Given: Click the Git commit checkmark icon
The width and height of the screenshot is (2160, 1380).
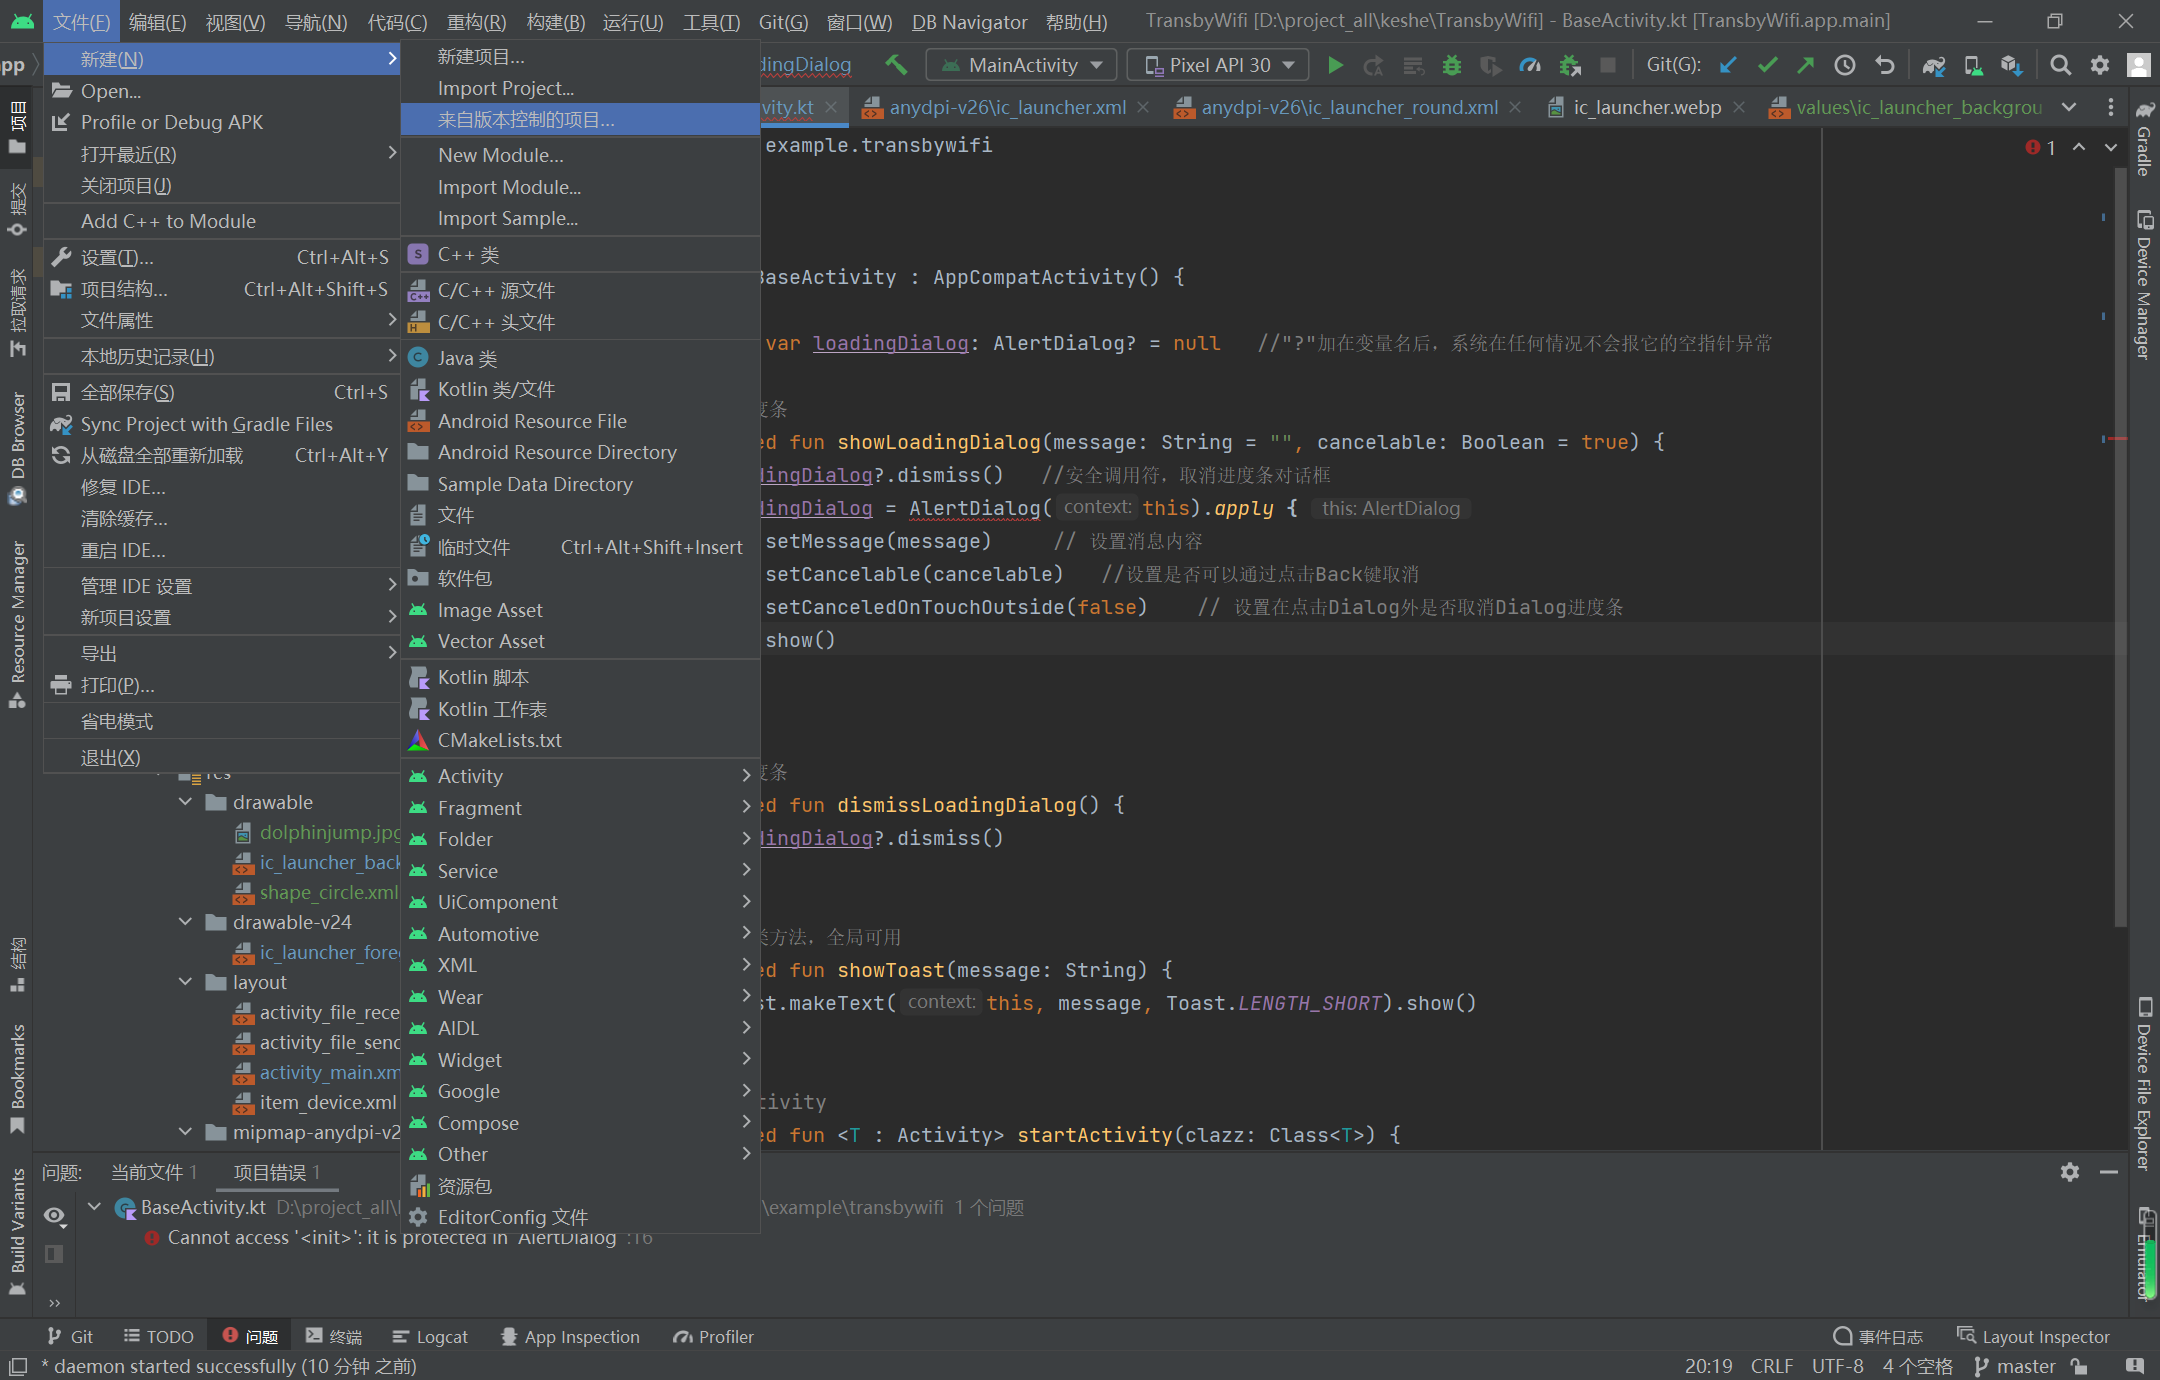Looking at the screenshot, I should point(1767,65).
